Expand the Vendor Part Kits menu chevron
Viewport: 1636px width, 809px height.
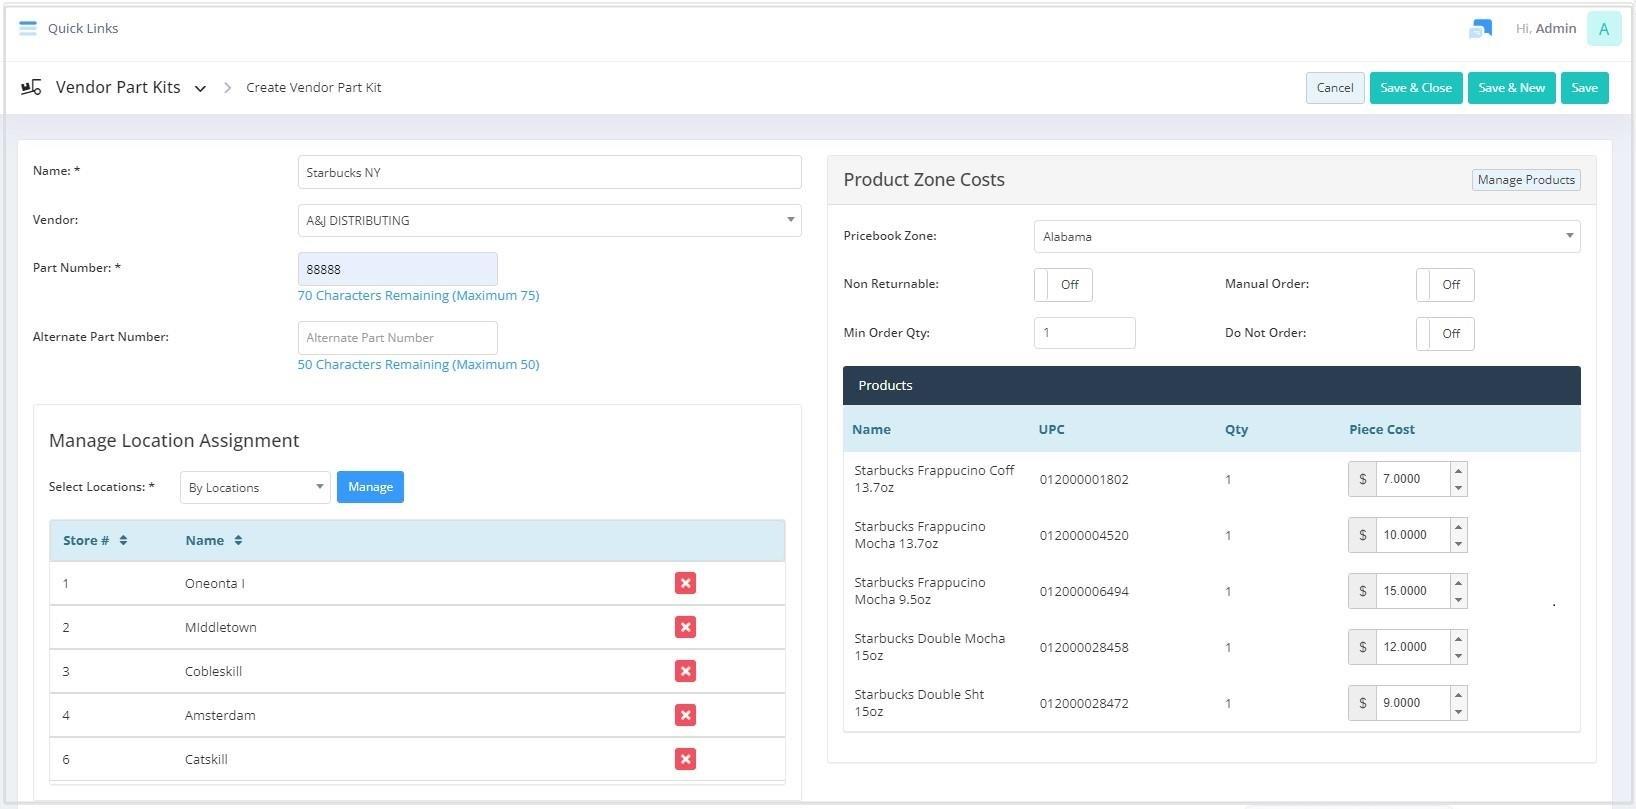200,88
